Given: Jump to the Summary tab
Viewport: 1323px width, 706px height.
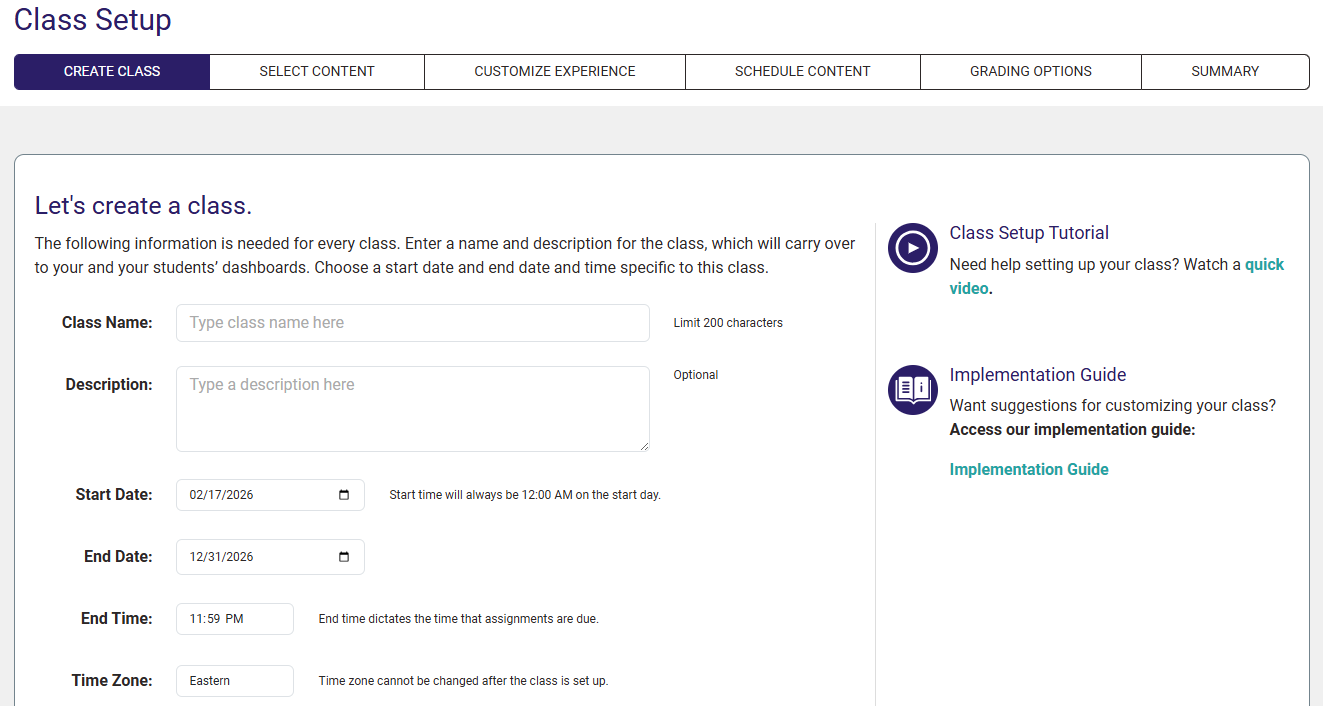Looking at the screenshot, I should click(1225, 72).
